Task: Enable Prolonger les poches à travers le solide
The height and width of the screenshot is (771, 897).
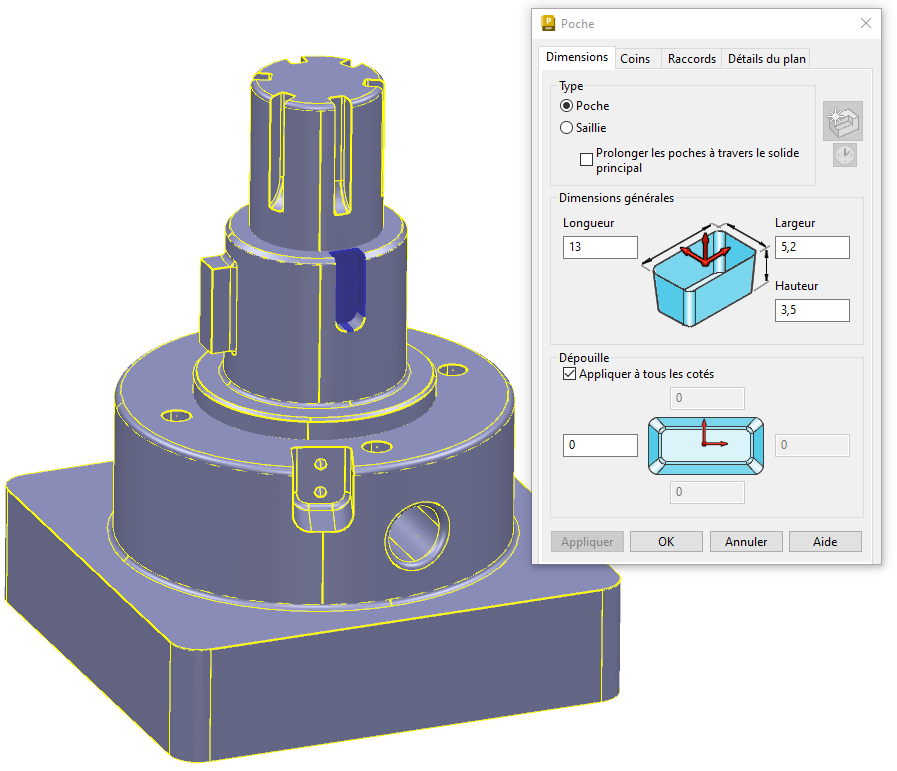Action: pos(586,160)
